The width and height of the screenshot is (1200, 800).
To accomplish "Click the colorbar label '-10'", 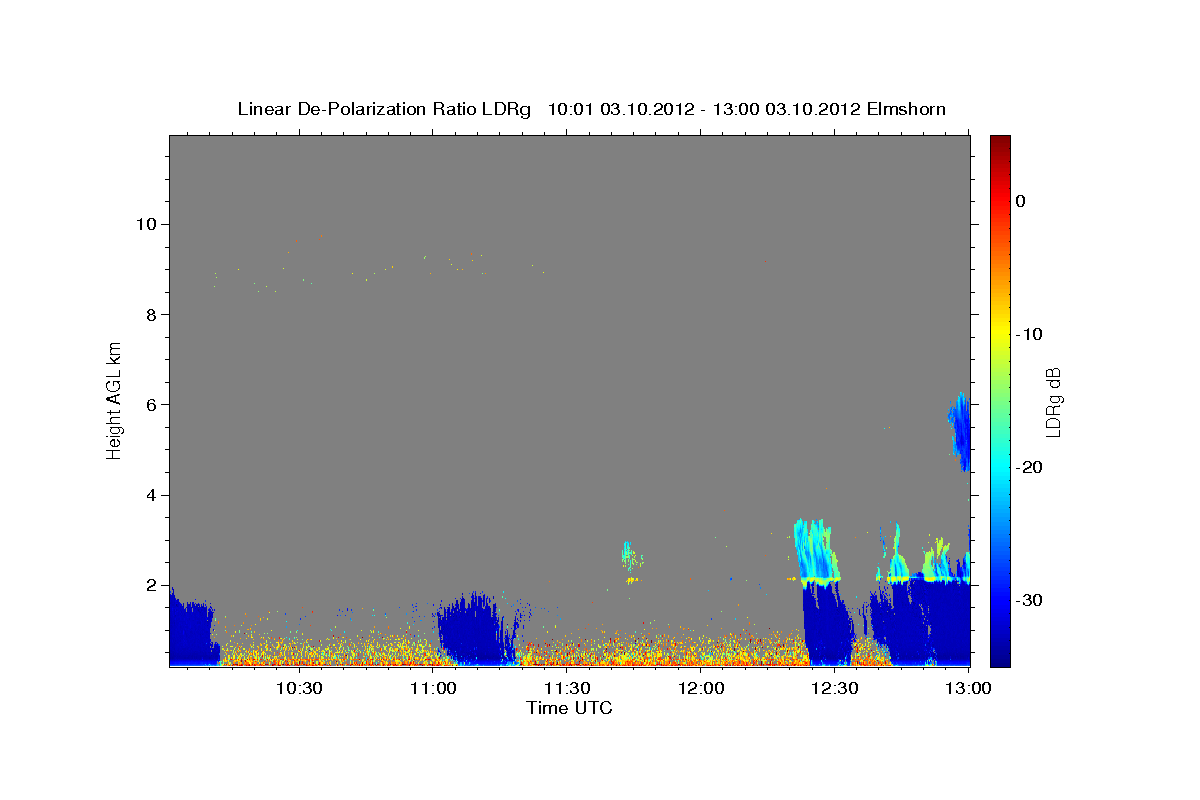I will pyautogui.click(x=1030, y=334).
